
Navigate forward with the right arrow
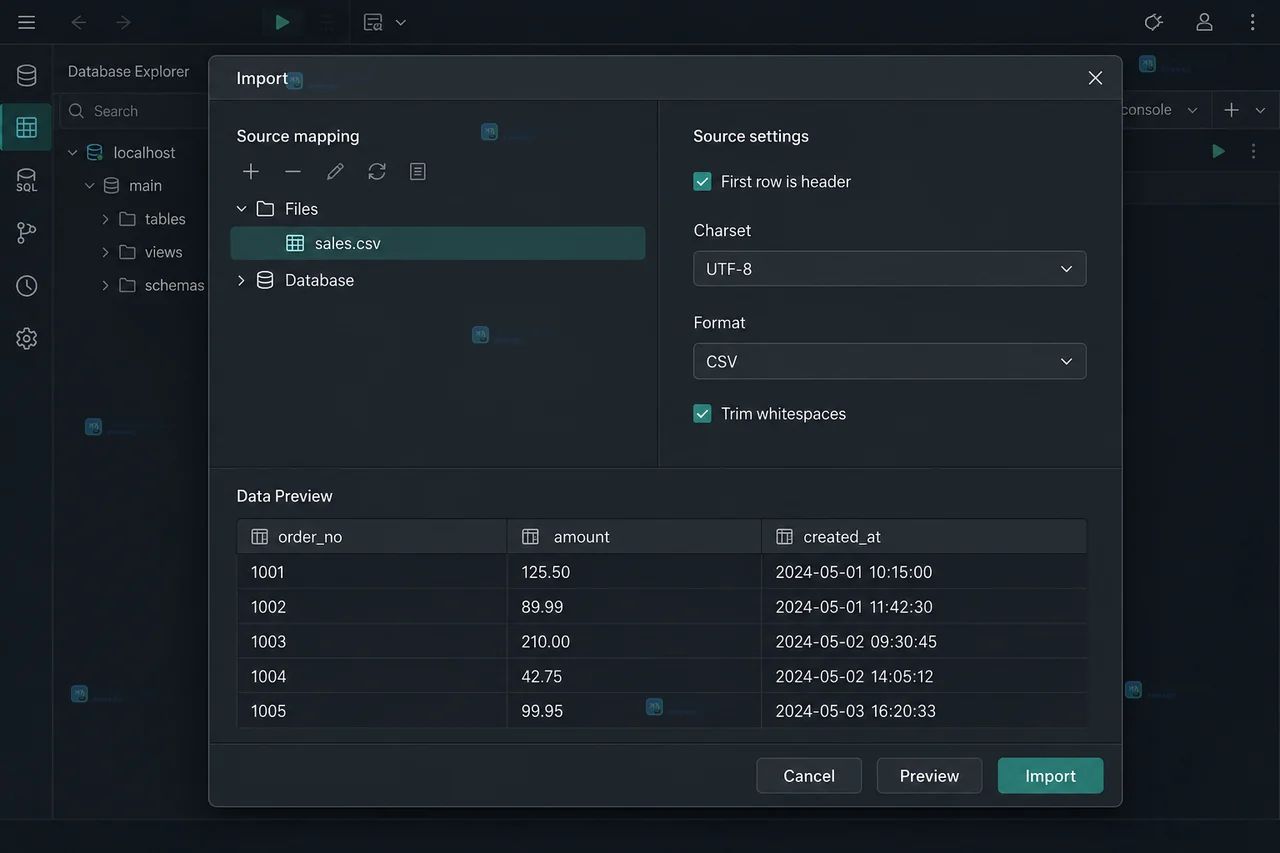(x=123, y=22)
